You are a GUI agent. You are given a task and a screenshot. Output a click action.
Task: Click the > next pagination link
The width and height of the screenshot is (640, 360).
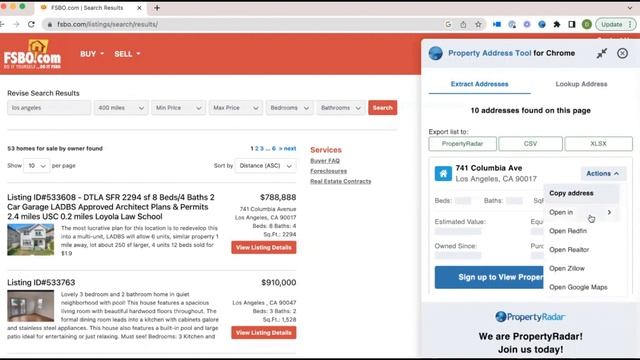click(x=287, y=149)
